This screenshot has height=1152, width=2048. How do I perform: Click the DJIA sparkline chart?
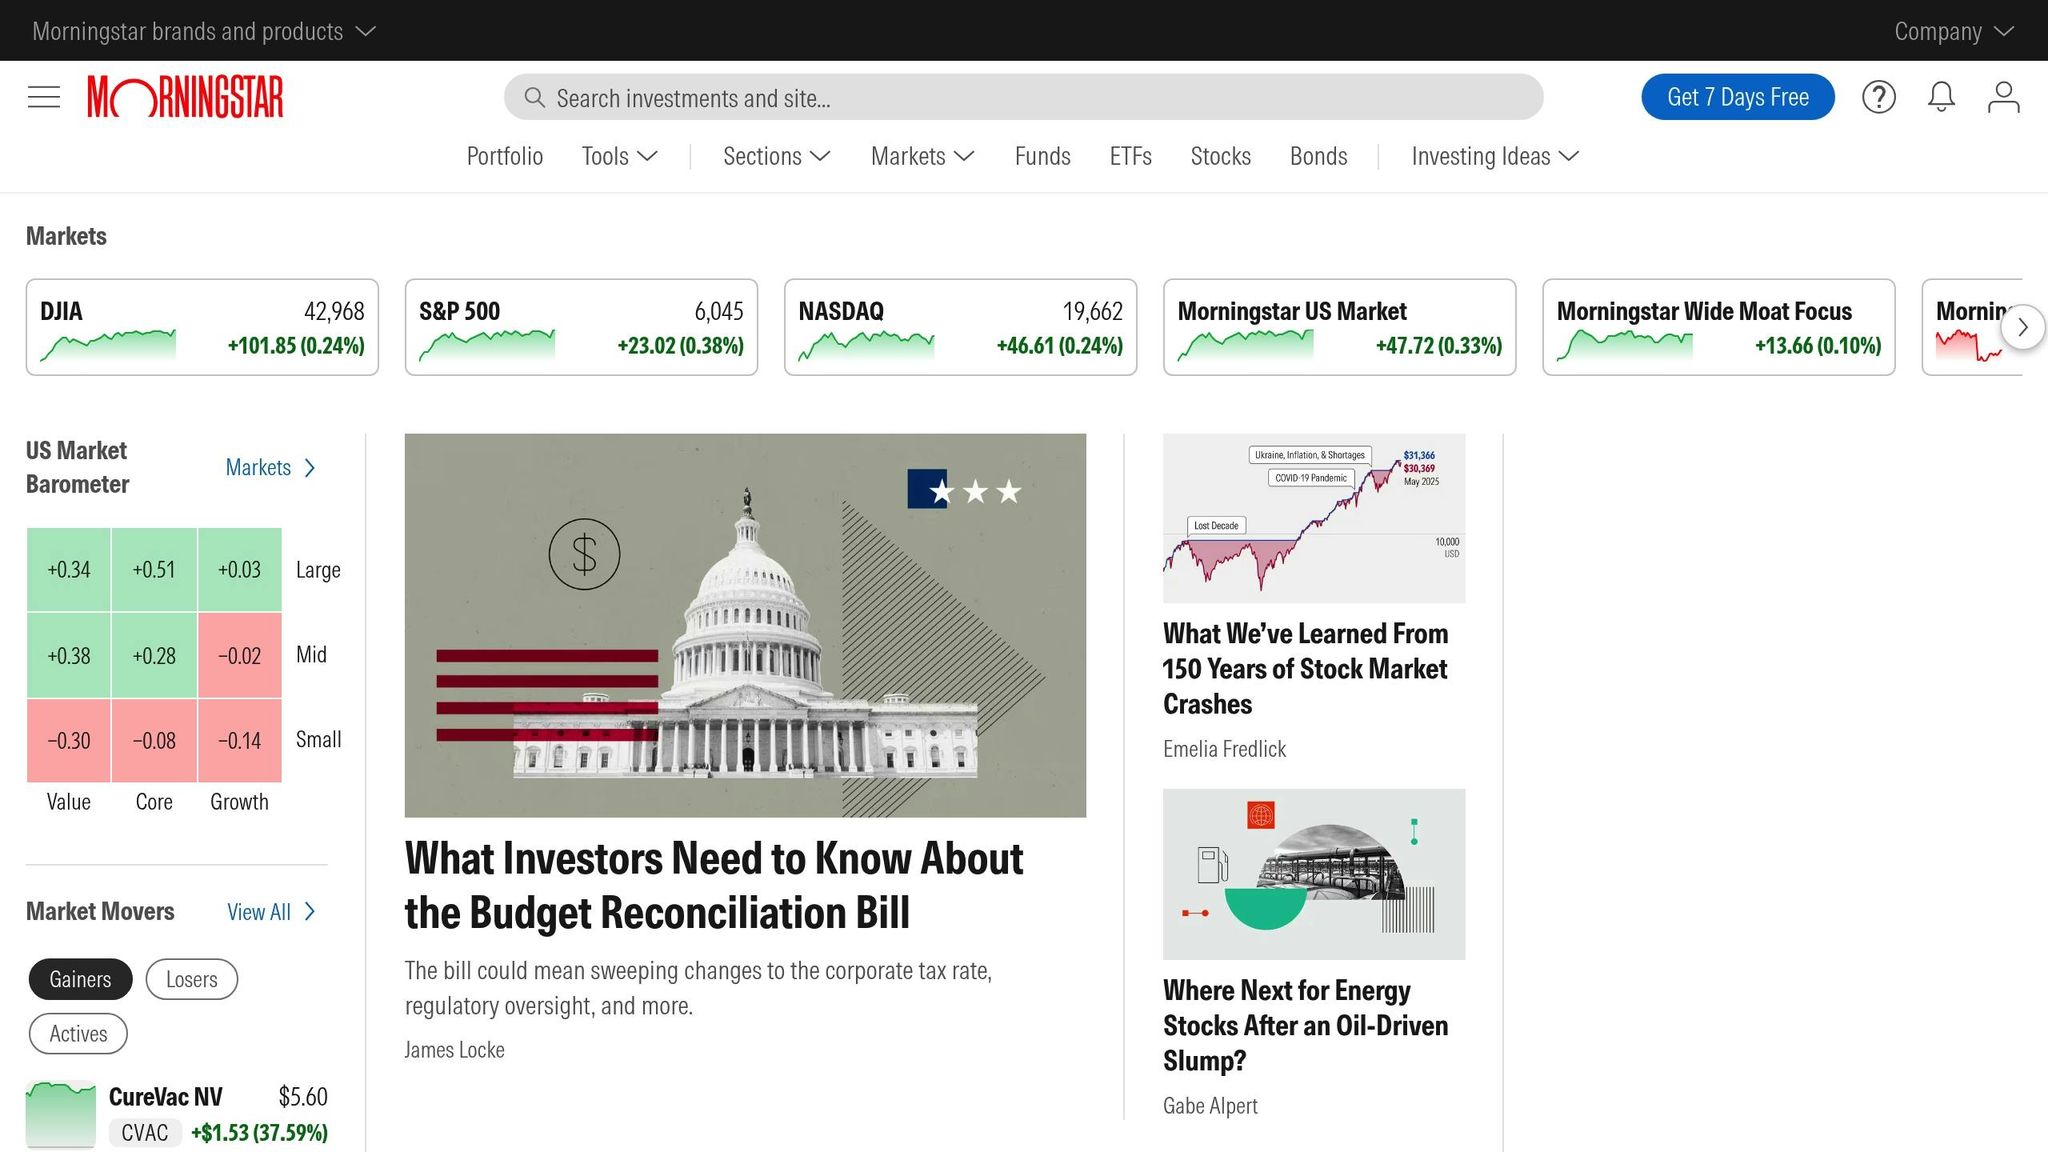click(x=108, y=345)
